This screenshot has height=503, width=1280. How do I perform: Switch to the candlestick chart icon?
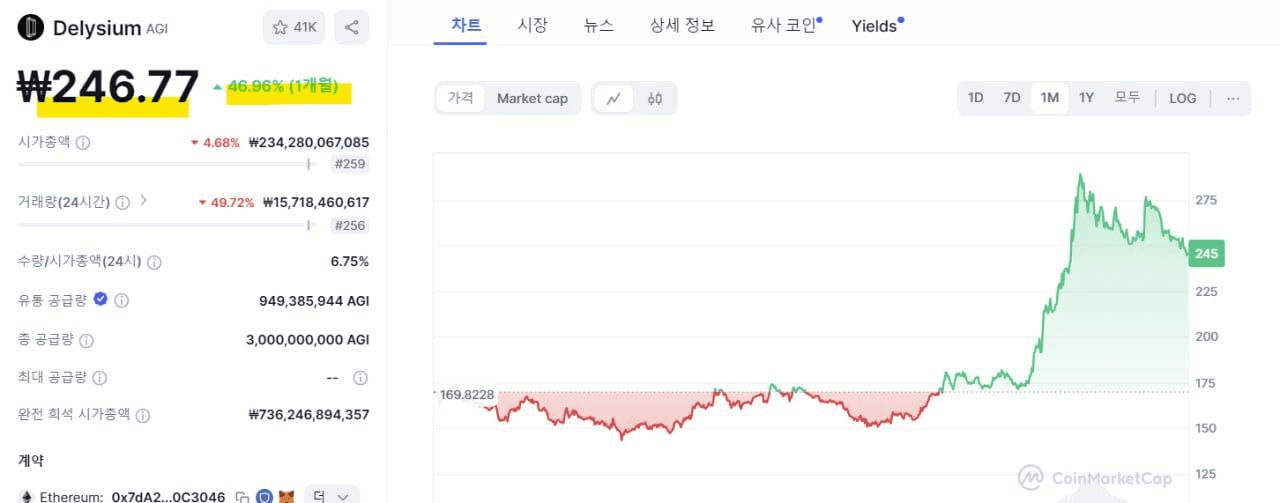655,98
